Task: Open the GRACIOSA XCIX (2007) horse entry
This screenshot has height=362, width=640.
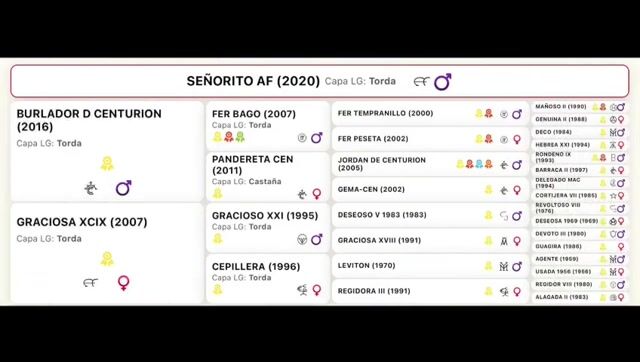Action: click(107, 253)
